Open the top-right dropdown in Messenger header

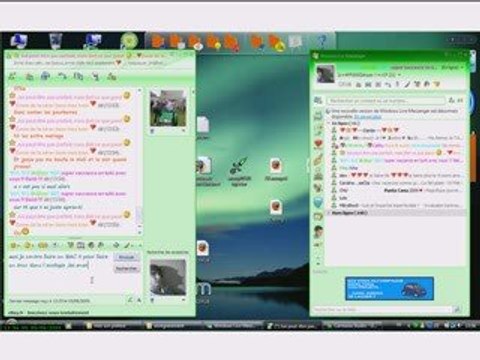(462, 67)
